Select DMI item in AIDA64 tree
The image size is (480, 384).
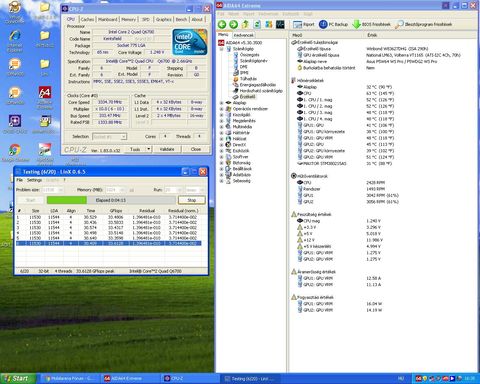[244, 67]
